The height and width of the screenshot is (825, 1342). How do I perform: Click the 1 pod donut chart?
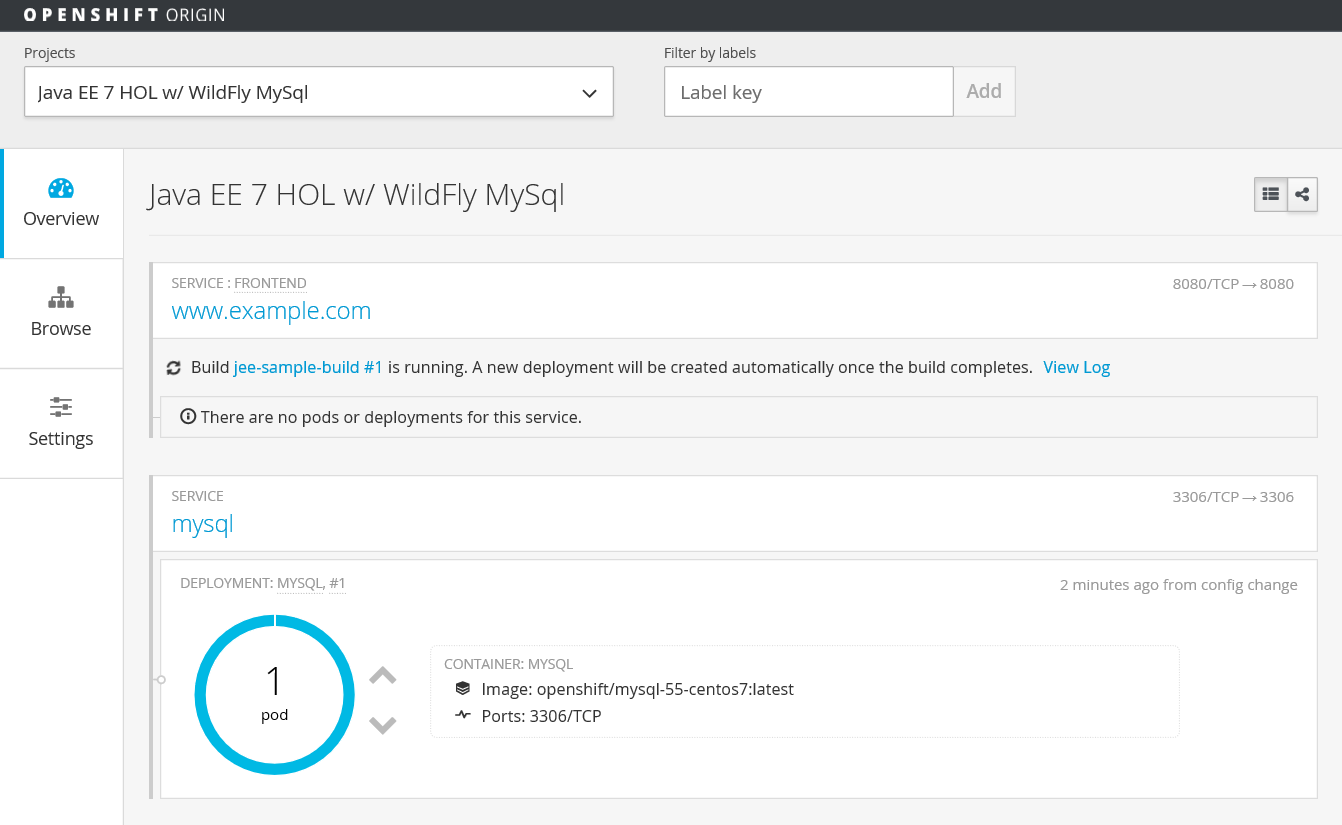[x=275, y=695]
